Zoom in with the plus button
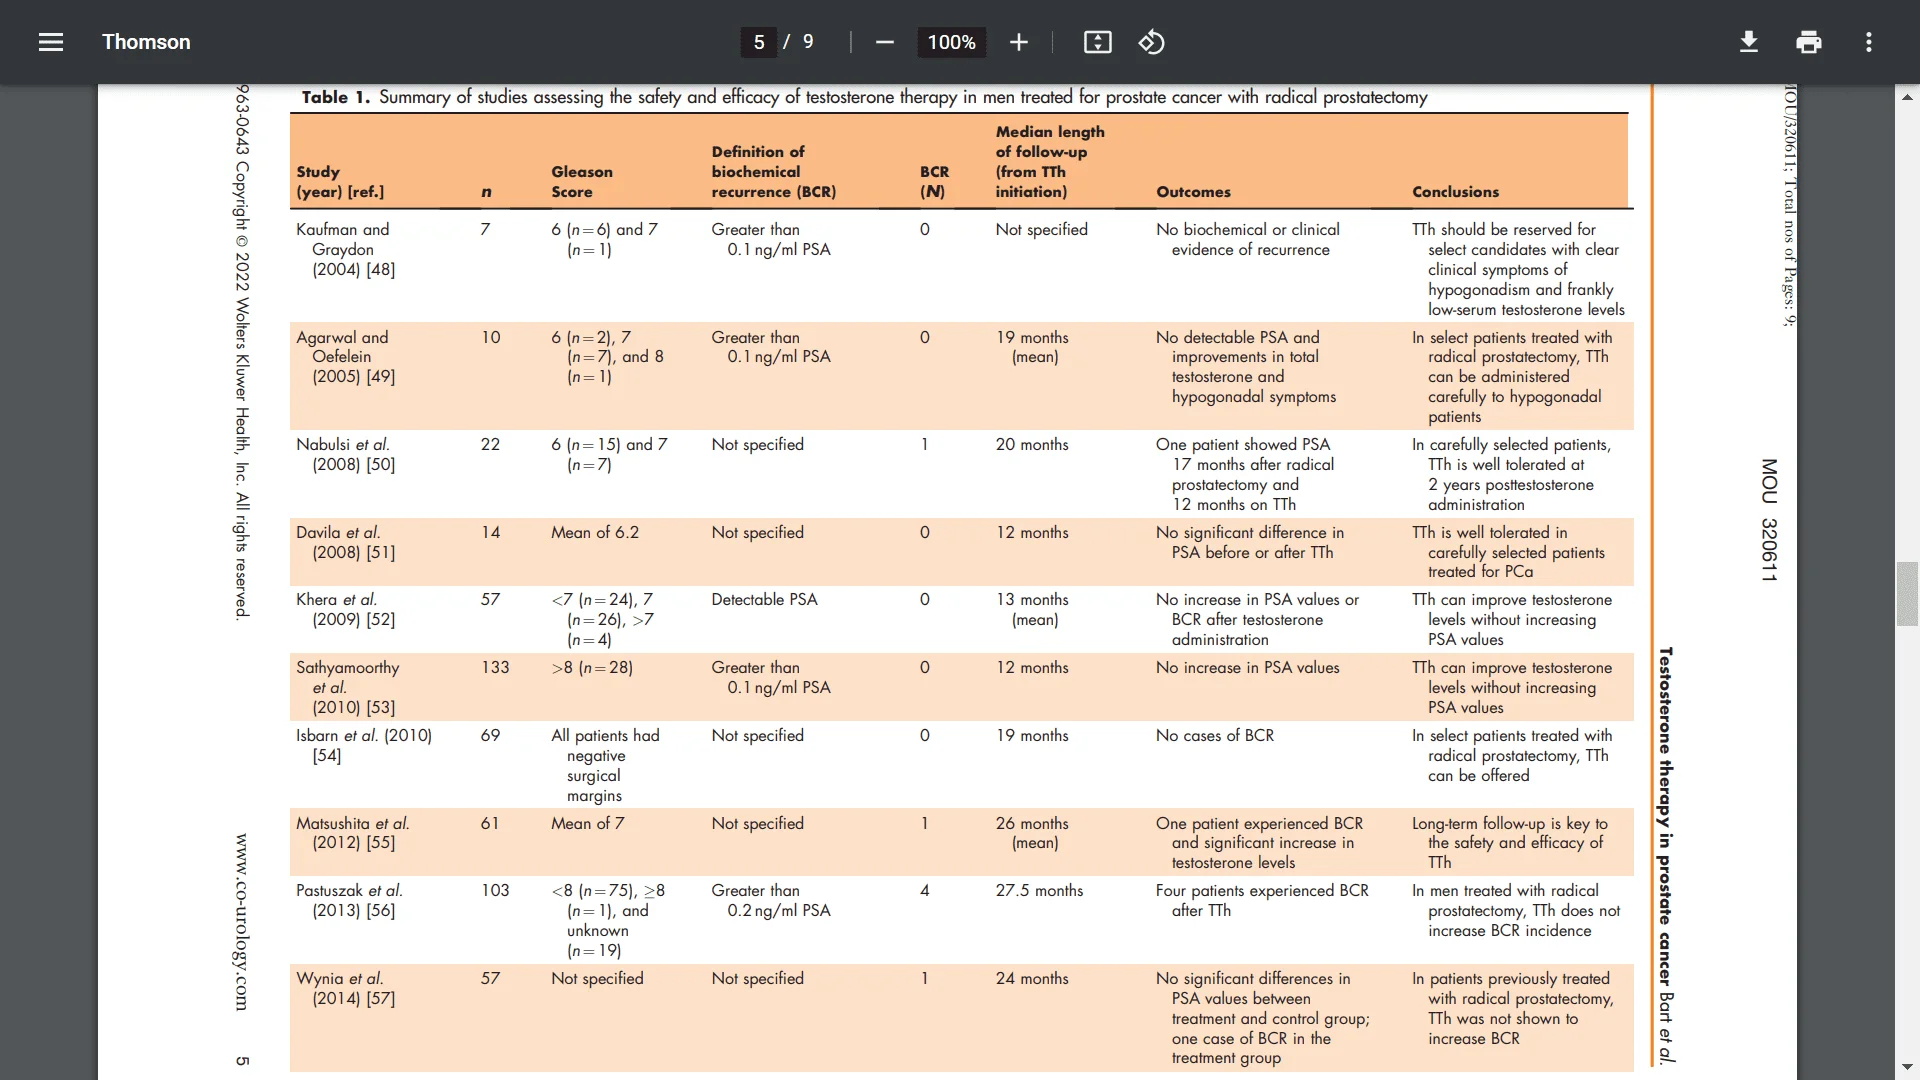This screenshot has width=1920, height=1080. click(x=1018, y=42)
